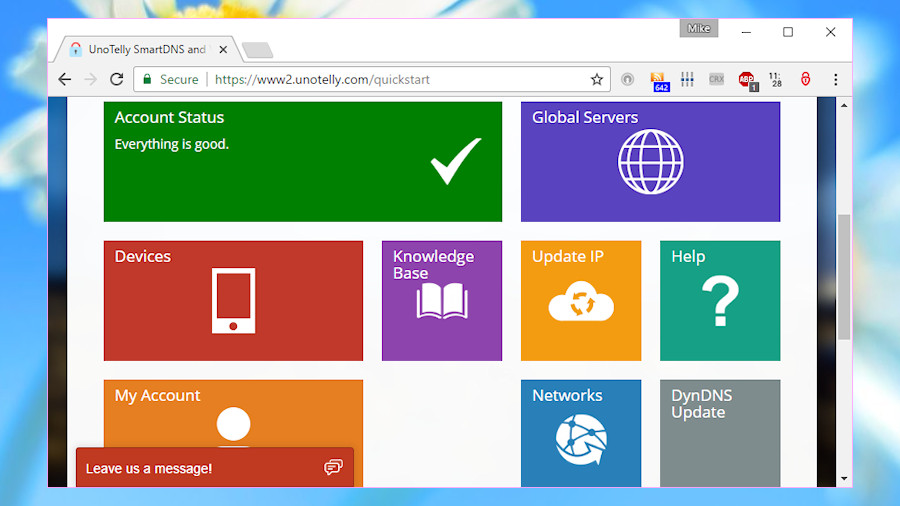
Task: Open the My Account tile
Action: 233,414
